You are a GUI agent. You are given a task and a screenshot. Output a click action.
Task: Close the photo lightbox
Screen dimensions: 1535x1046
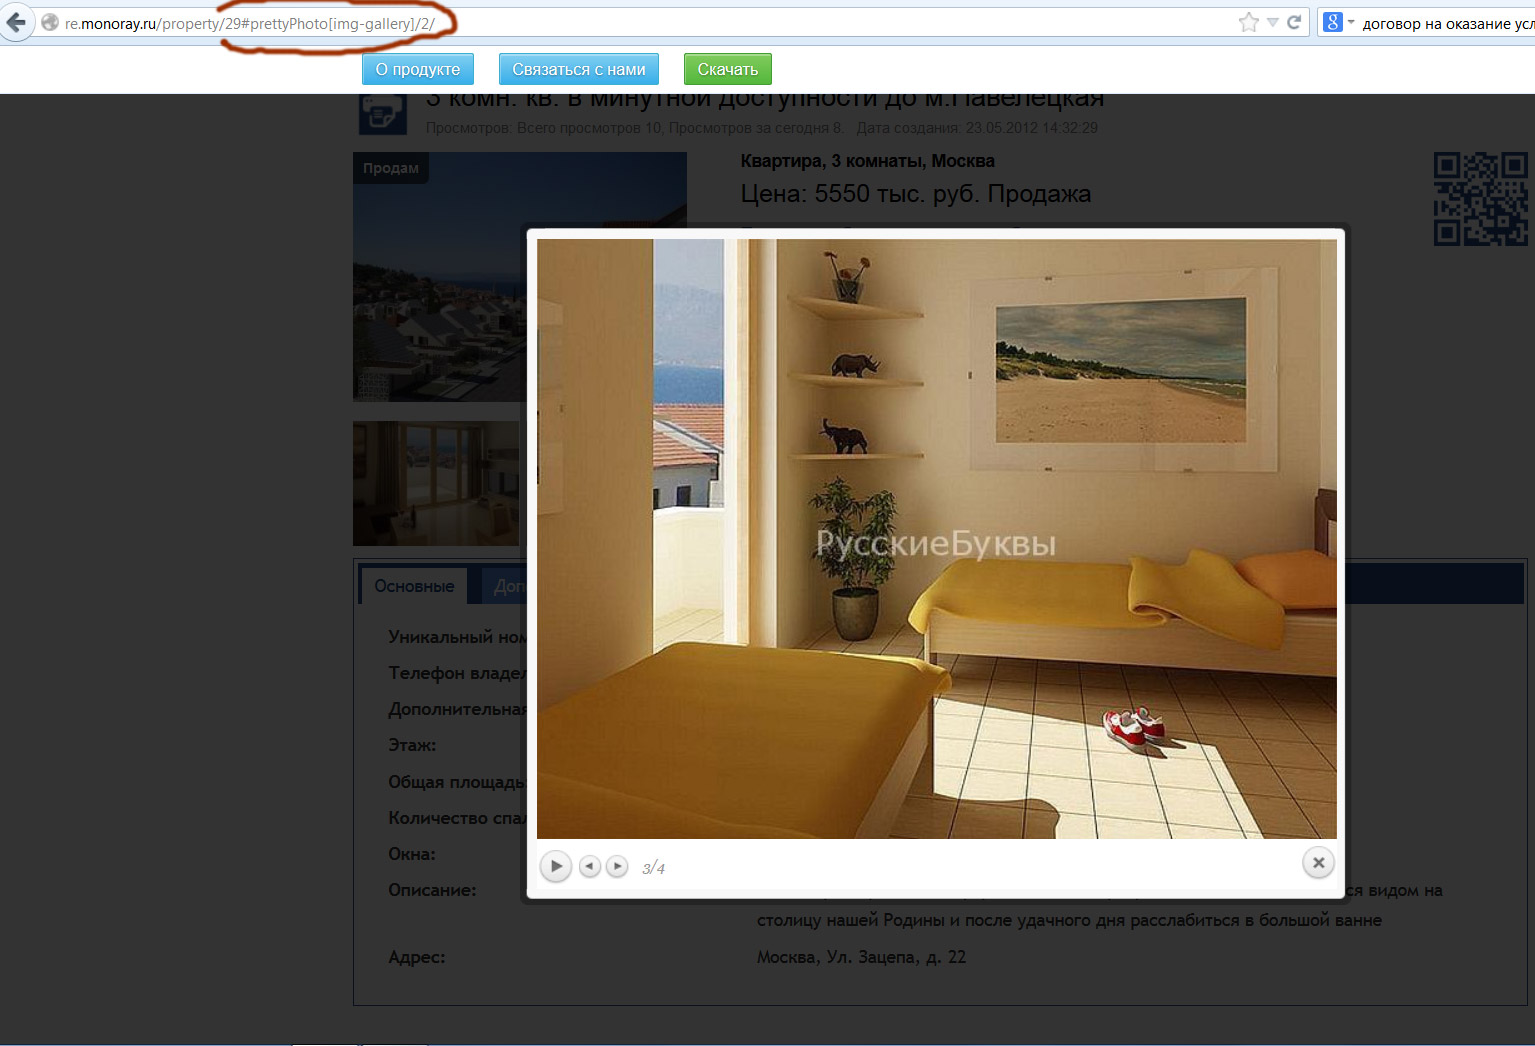click(1319, 863)
